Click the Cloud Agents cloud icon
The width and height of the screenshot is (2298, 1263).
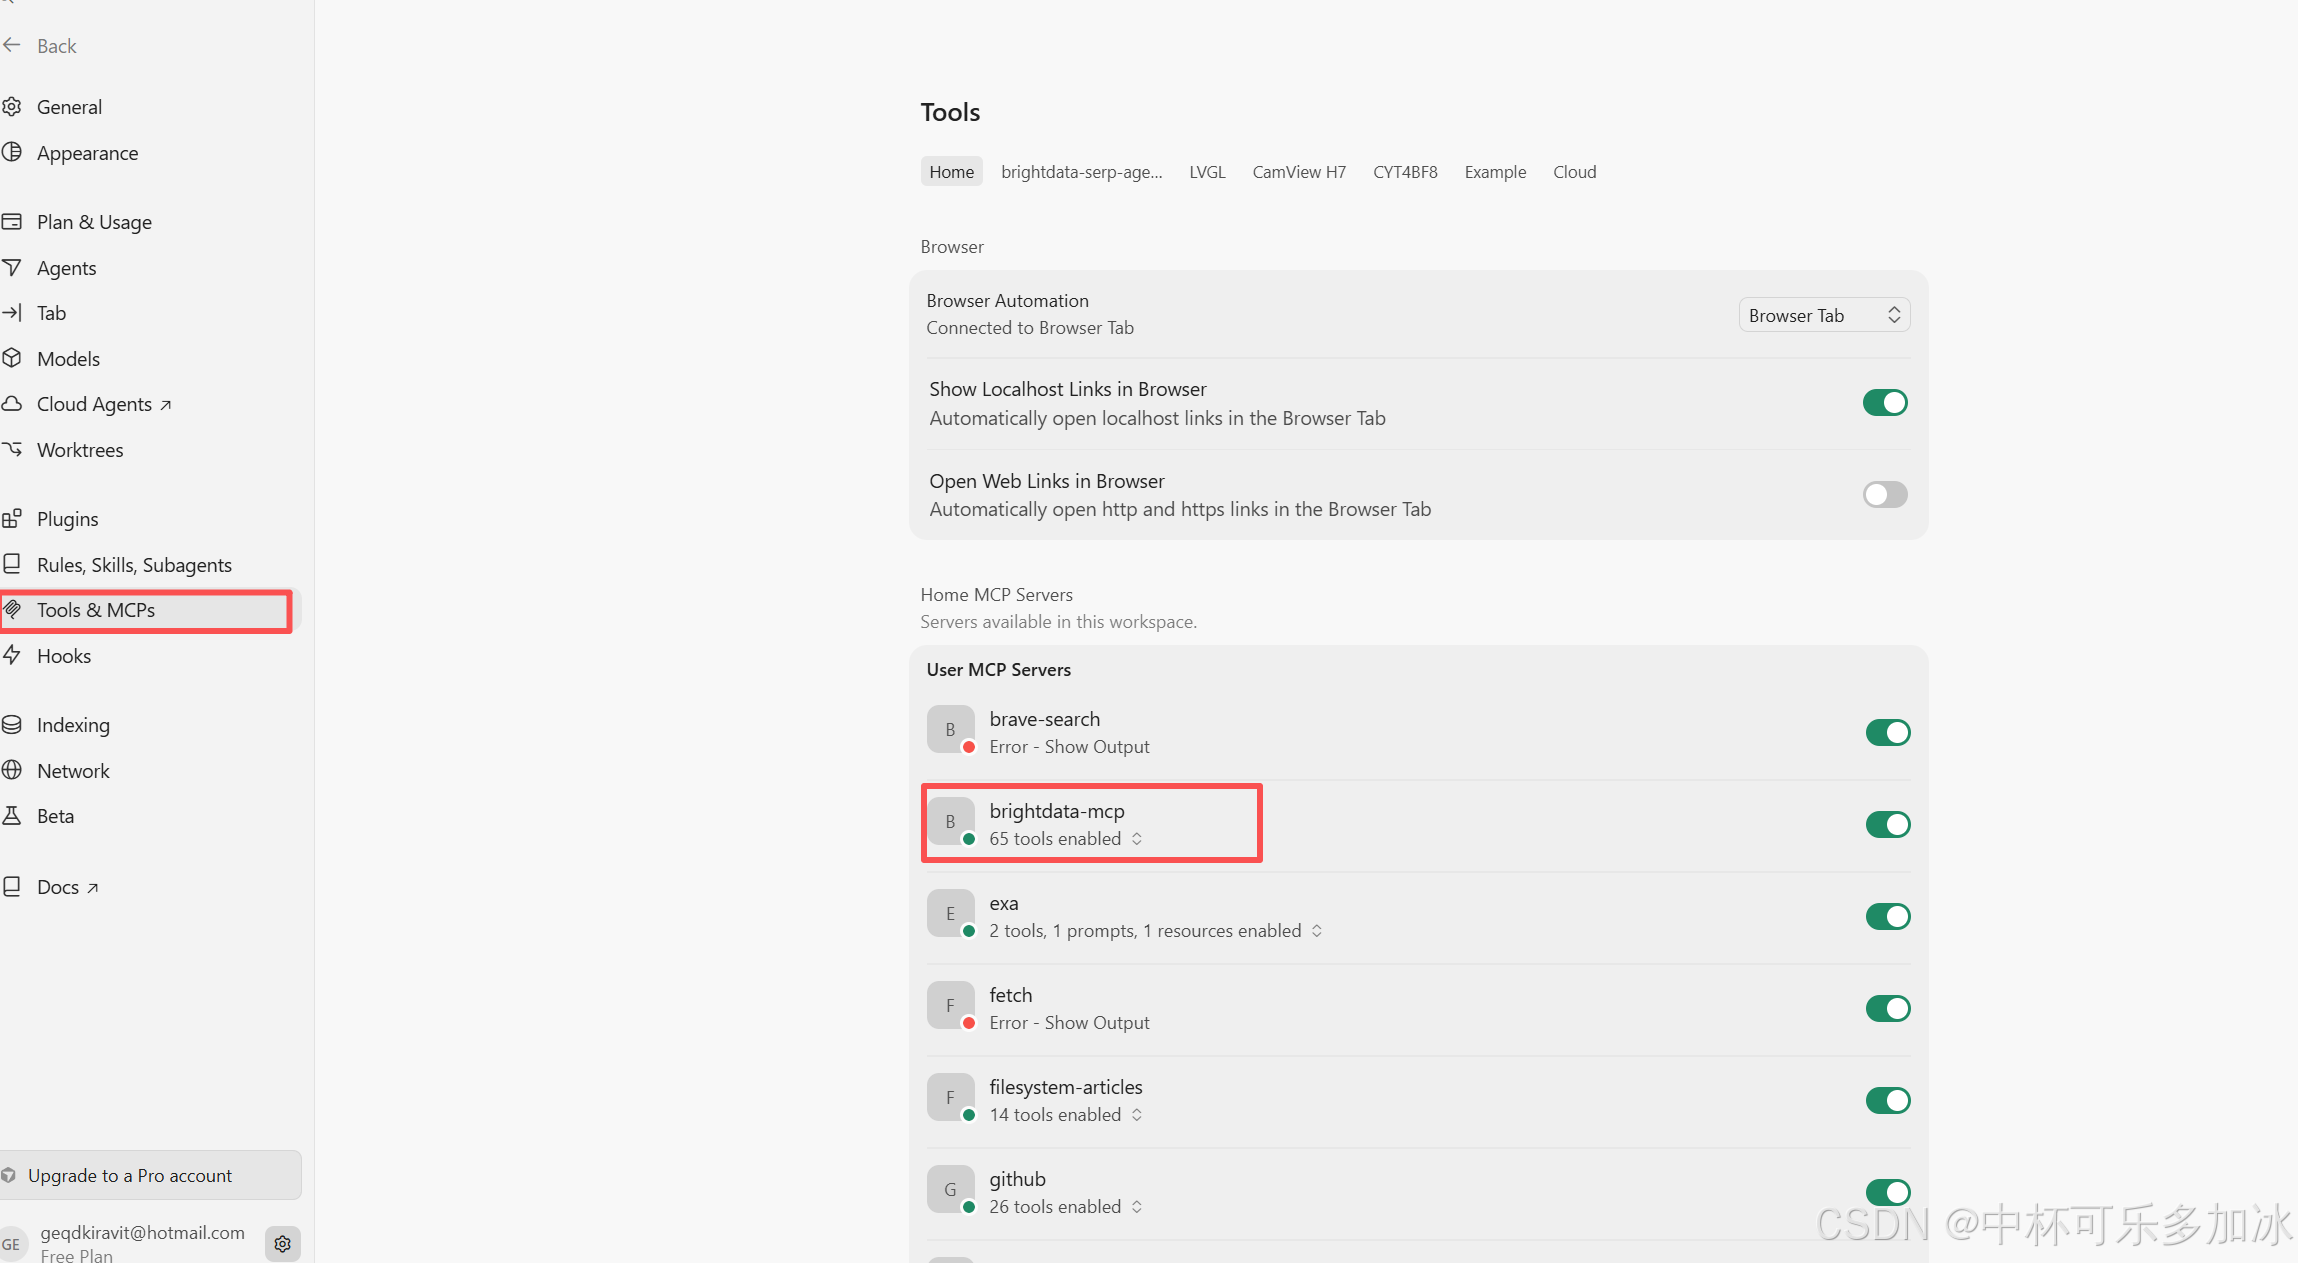pyautogui.click(x=12, y=403)
